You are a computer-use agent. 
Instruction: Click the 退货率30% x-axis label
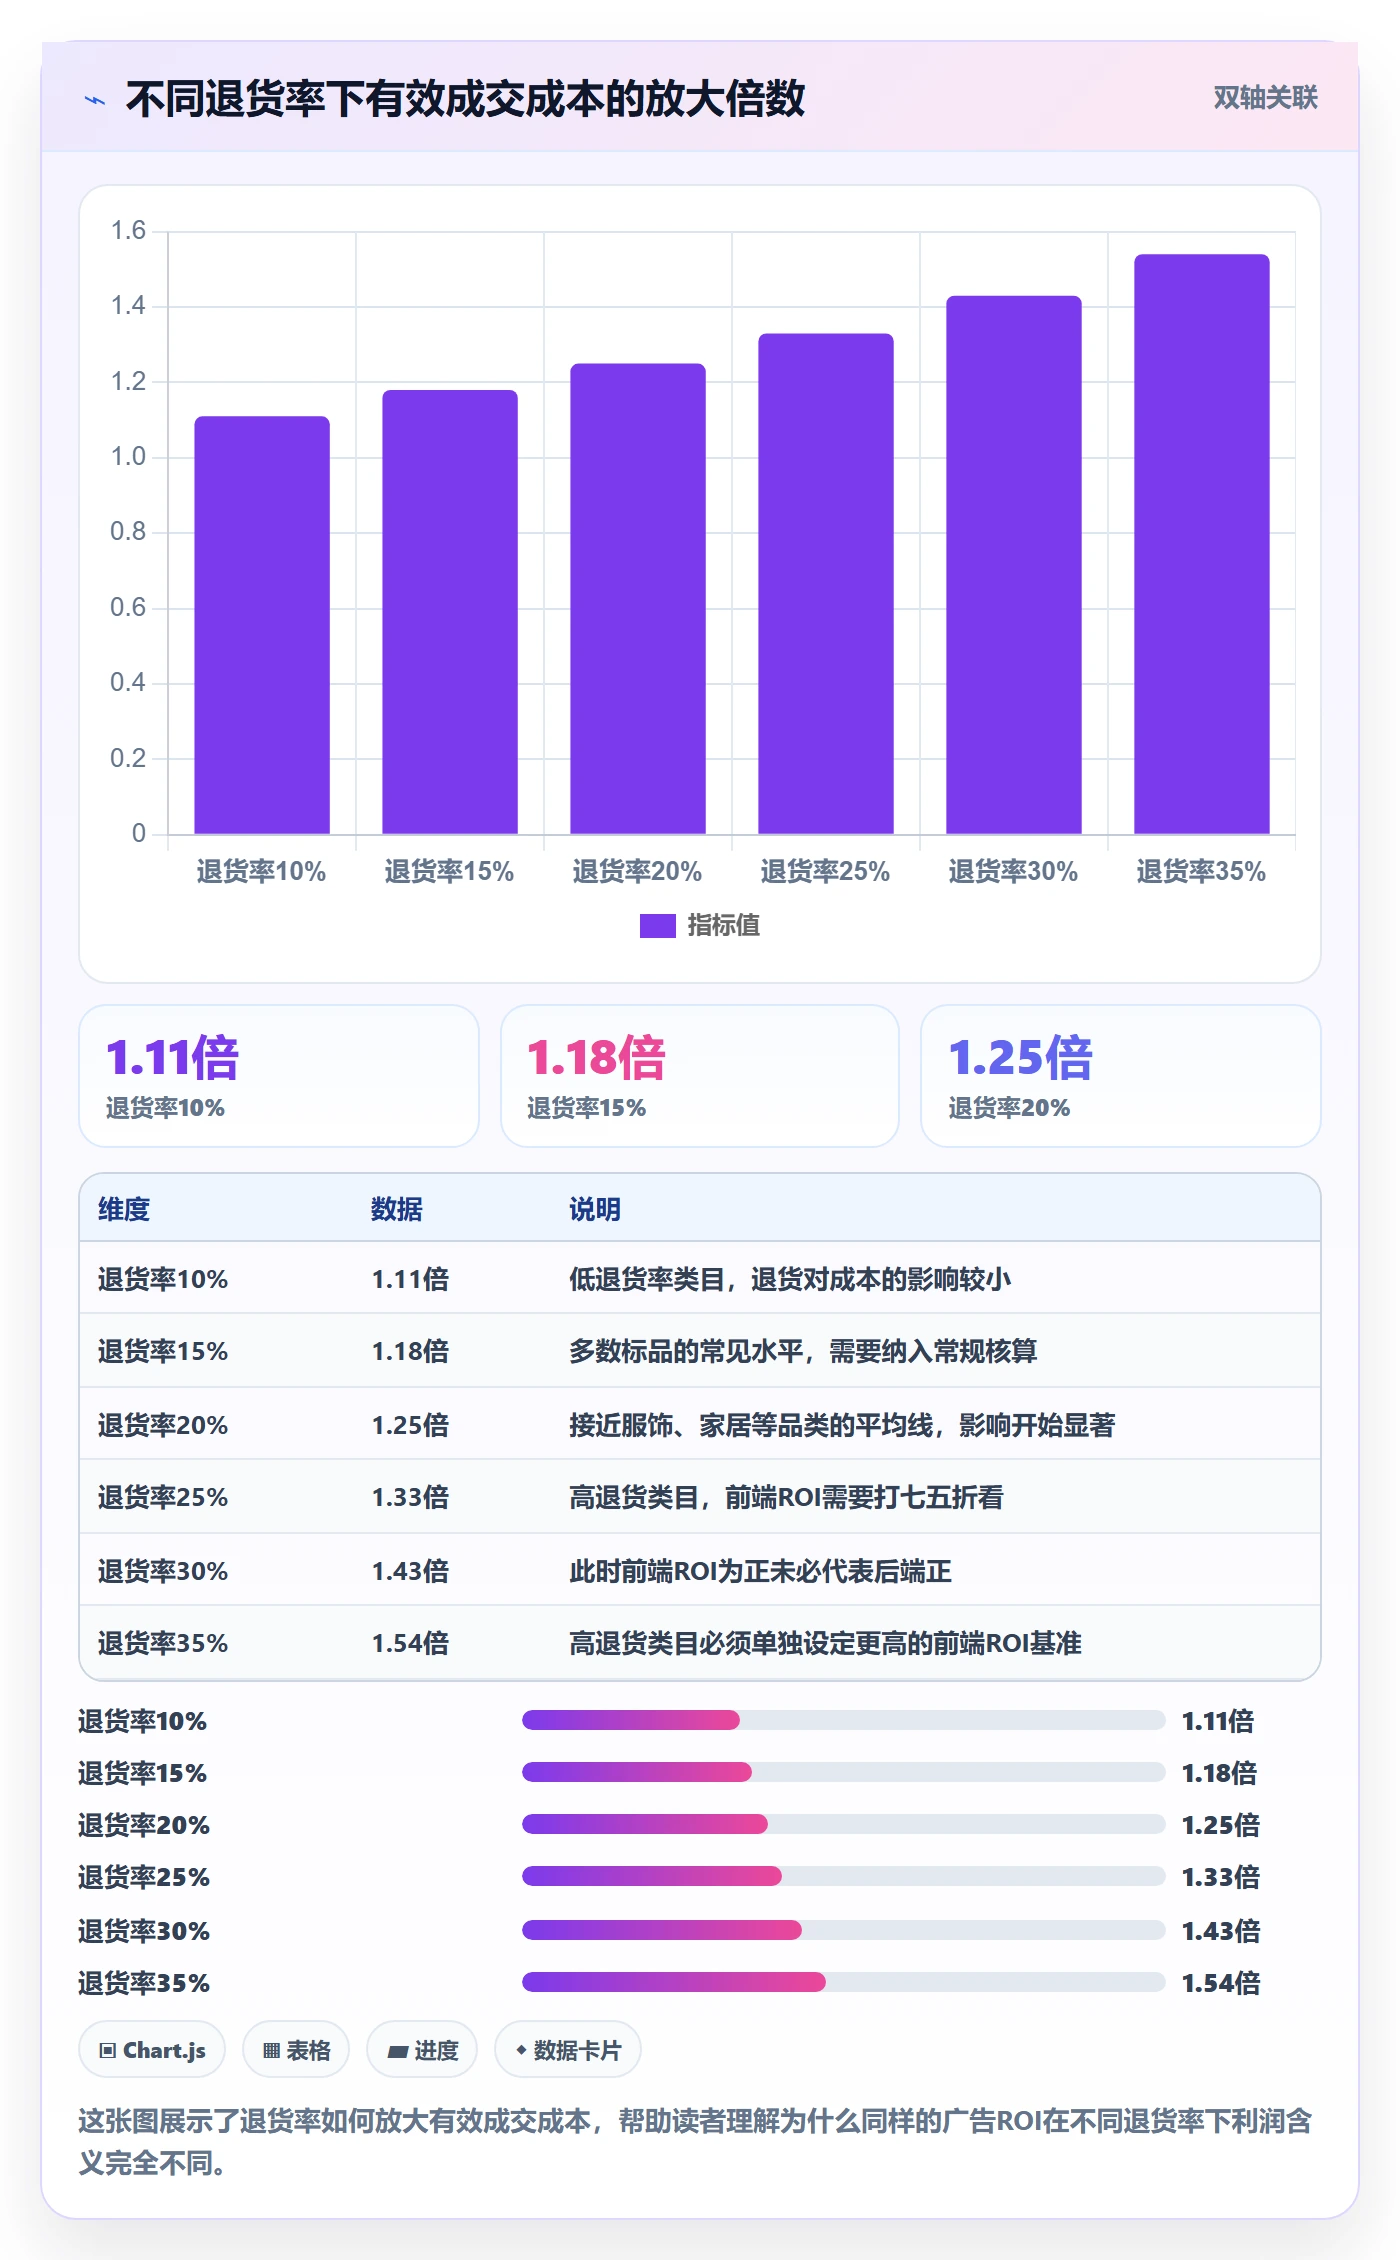1014,872
